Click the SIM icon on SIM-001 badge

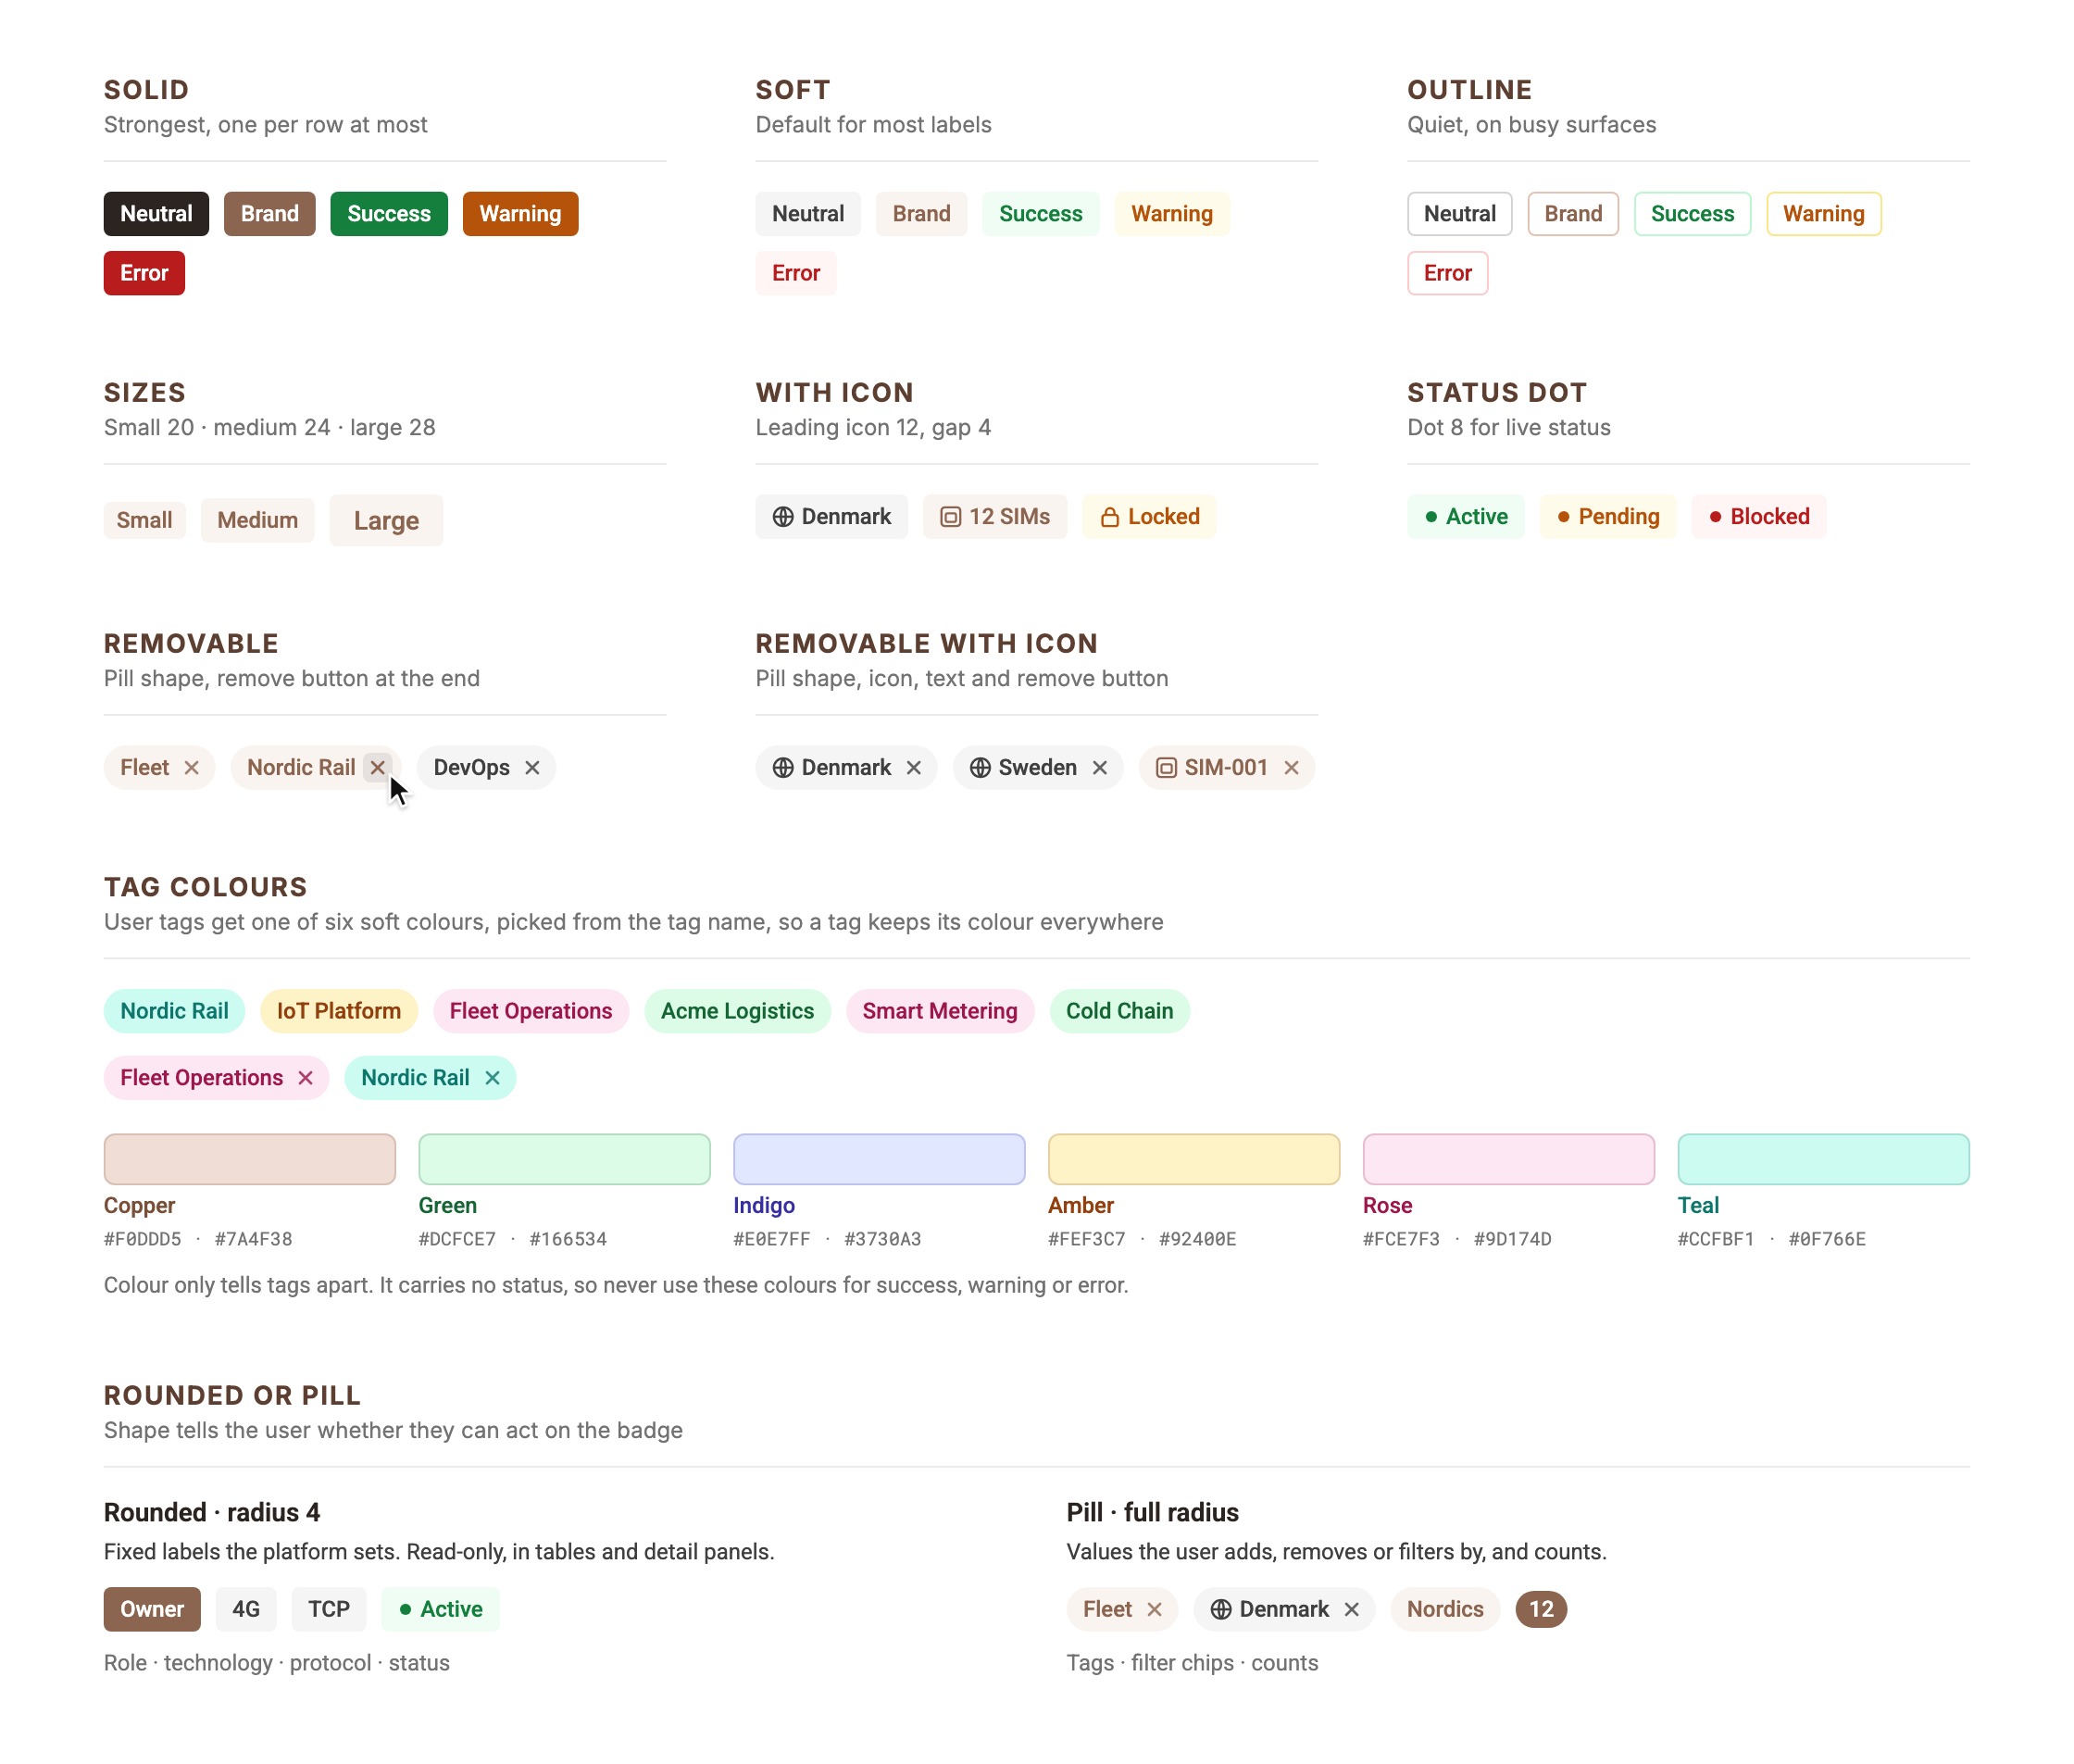point(1166,767)
